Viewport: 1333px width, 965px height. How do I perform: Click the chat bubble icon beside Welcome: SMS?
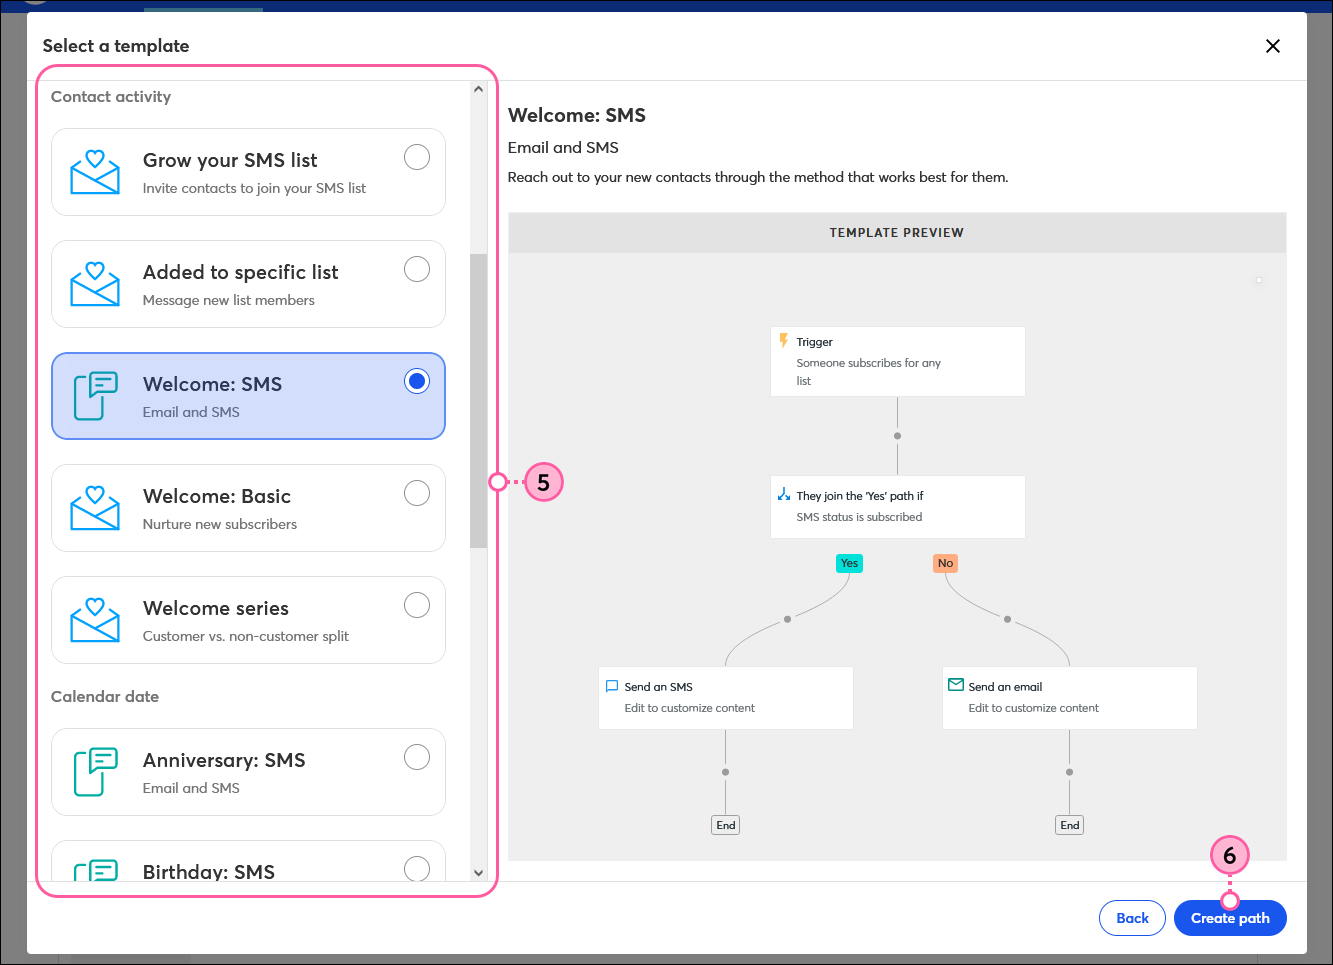pyautogui.click(x=94, y=396)
